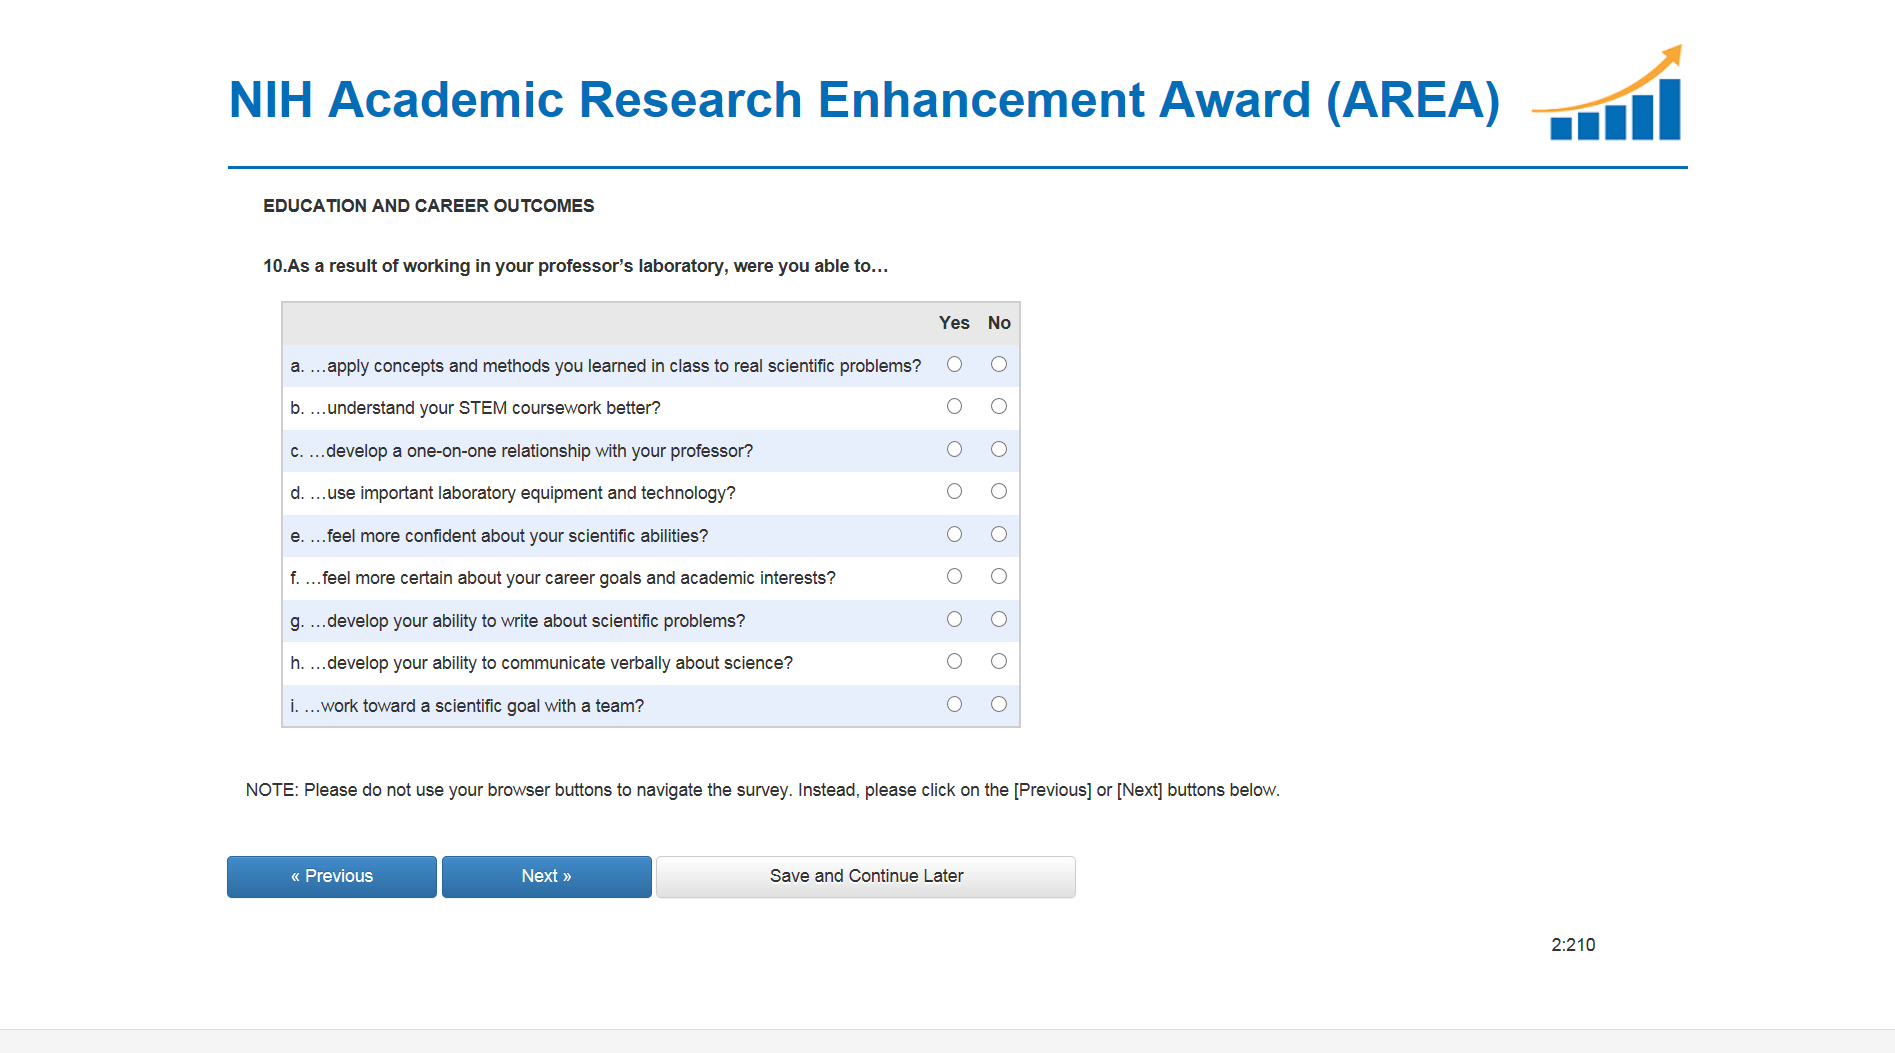Mark Yes for working toward a team goal

click(954, 705)
